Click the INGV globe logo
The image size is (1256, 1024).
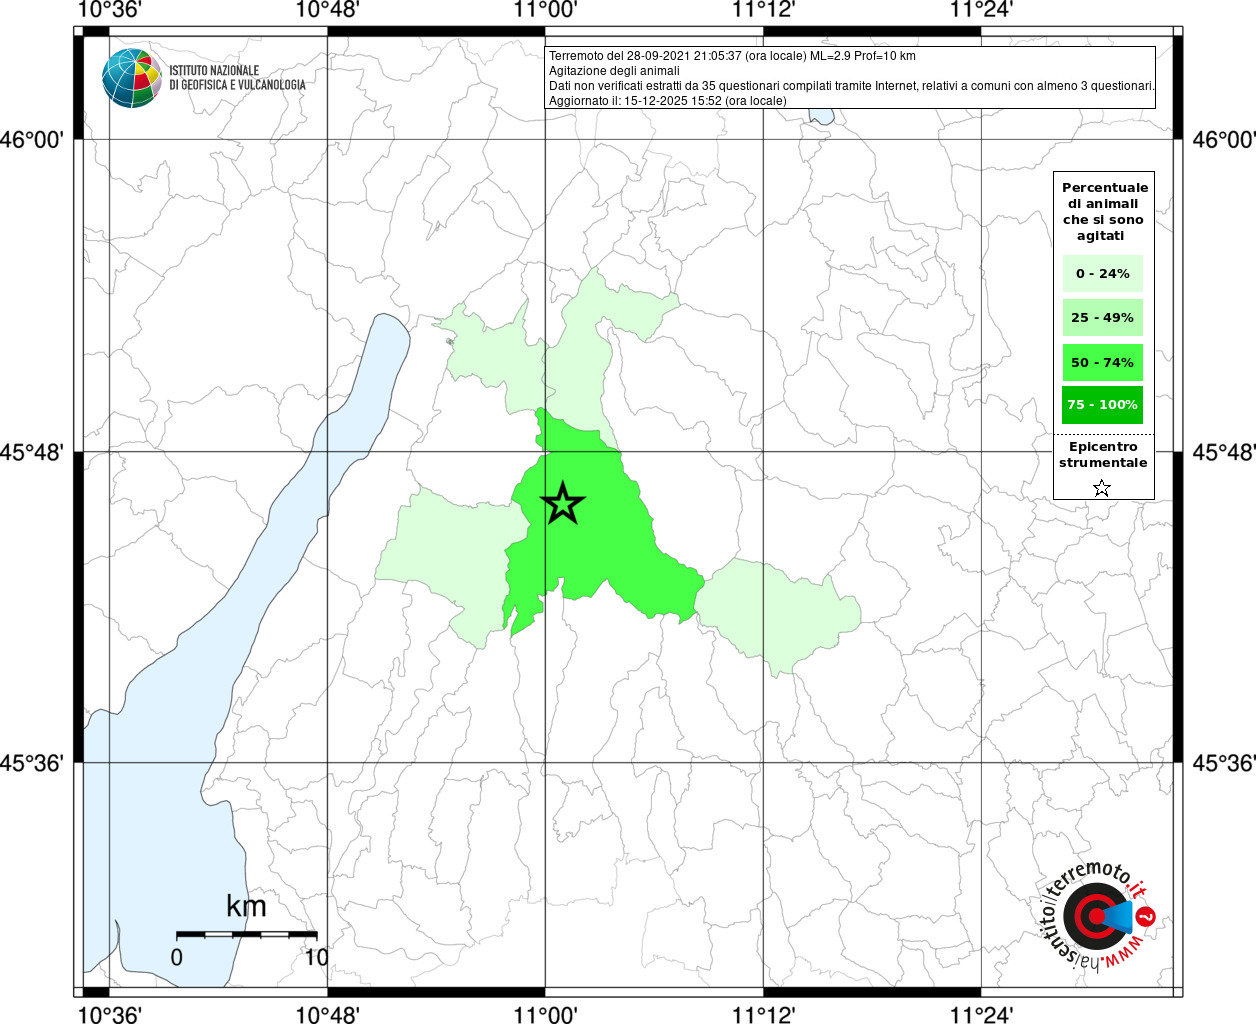(x=132, y=77)
